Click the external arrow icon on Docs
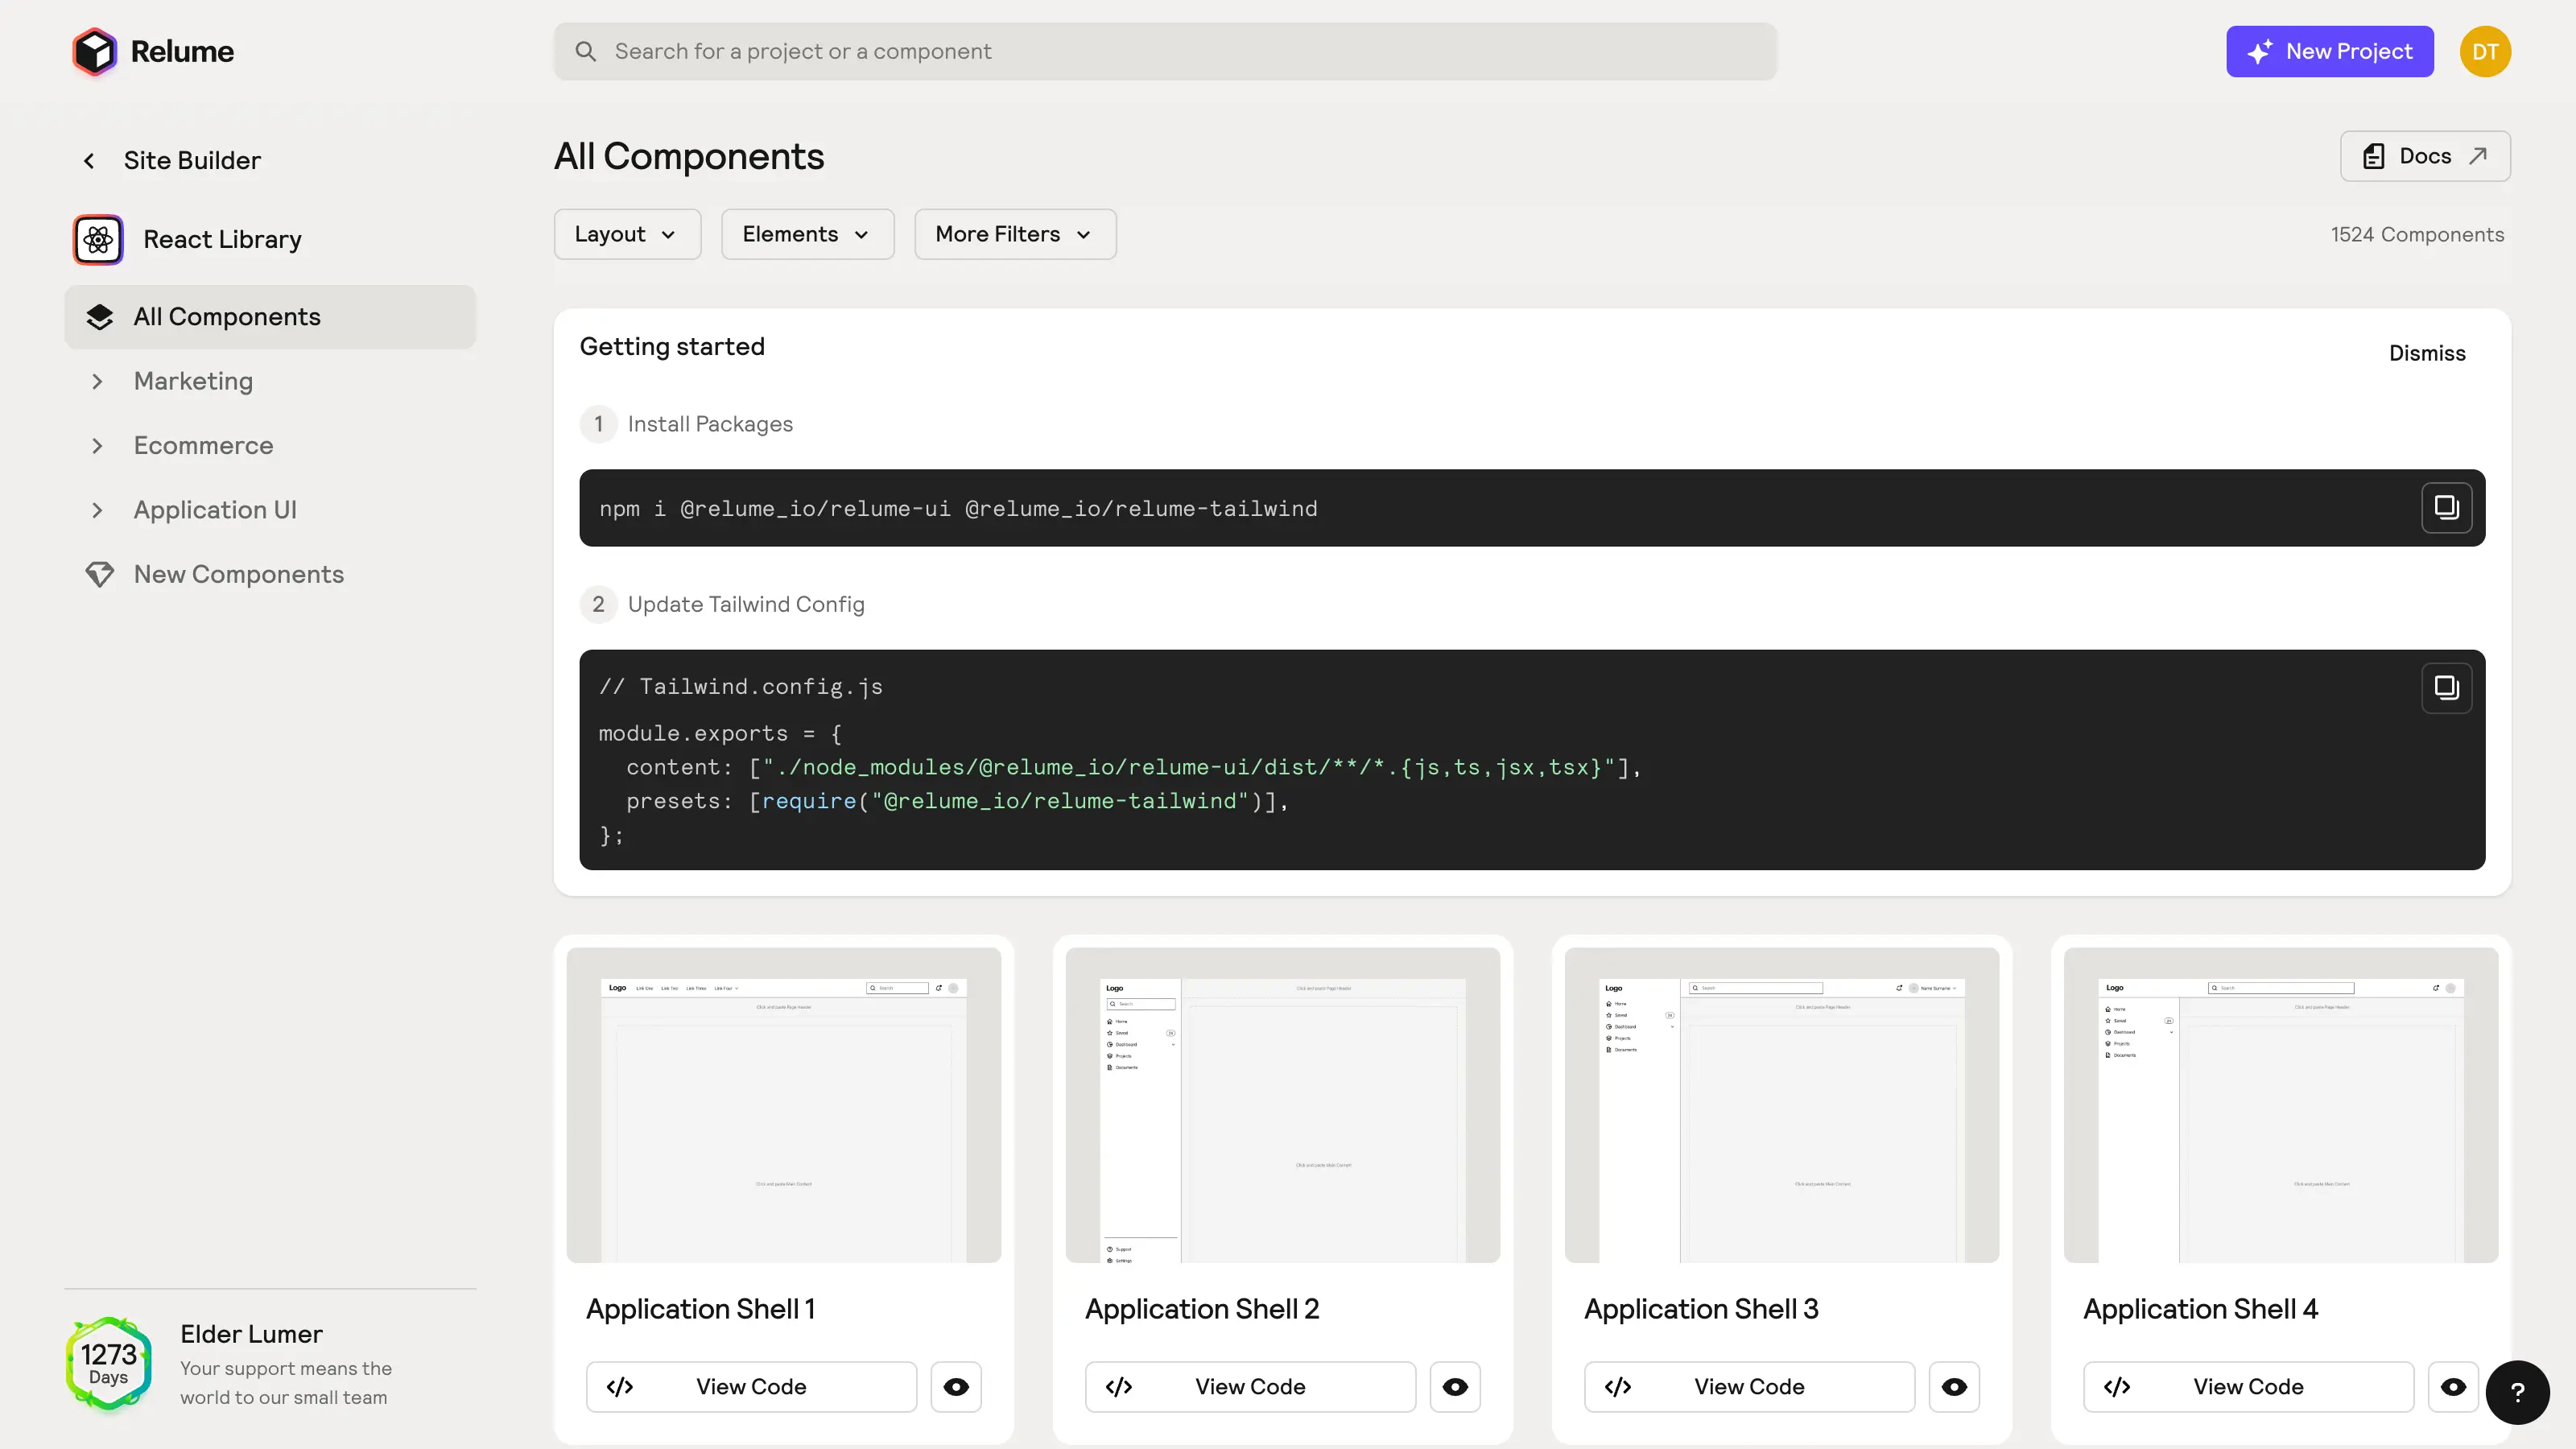2576x1449 pixels. click(x=2478, y=156)
